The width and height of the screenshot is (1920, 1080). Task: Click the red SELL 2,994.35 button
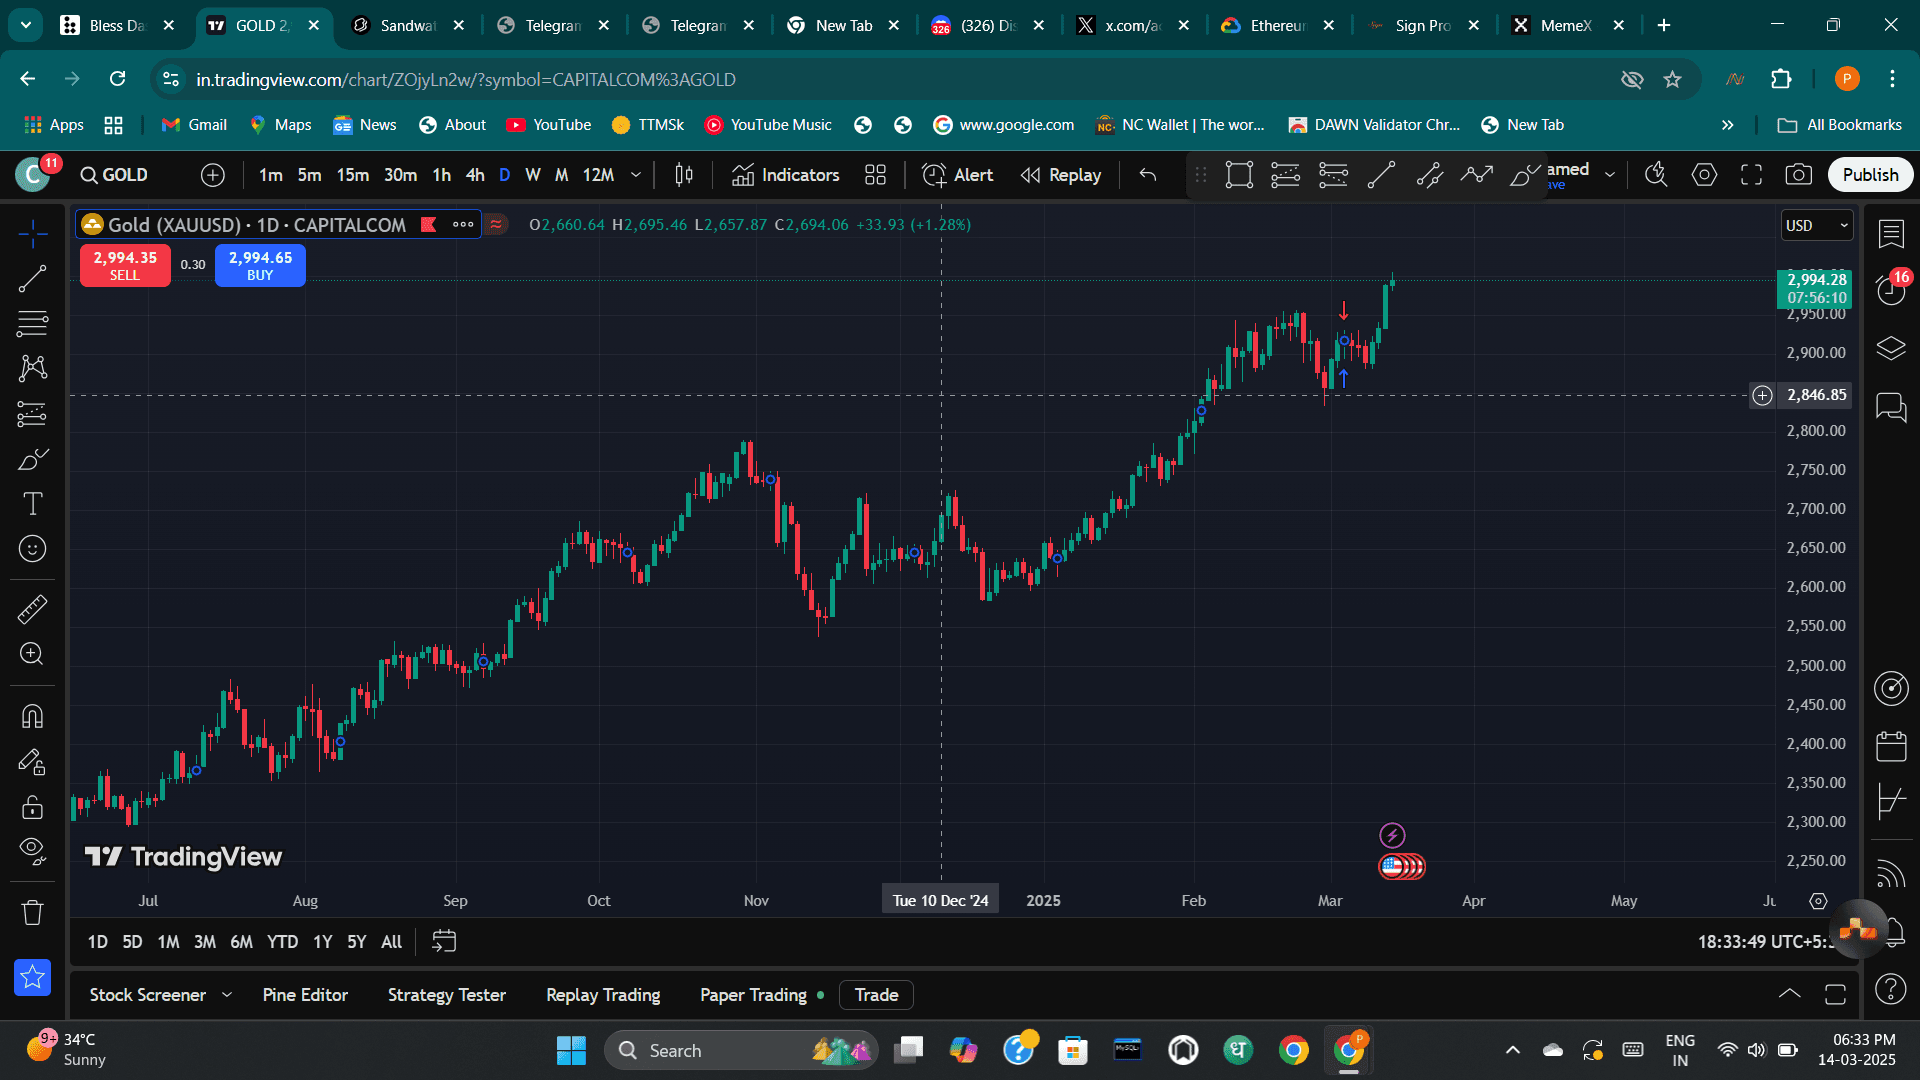tap(125, 265)
